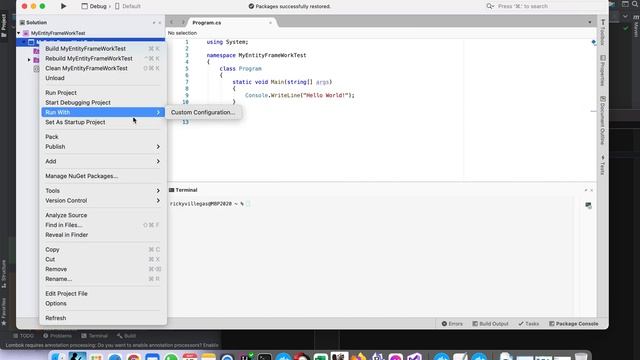The width and height of the screenshot is (640, 360).
Task: Open Favorites tool window in background IDE
Action: [4, 311]
